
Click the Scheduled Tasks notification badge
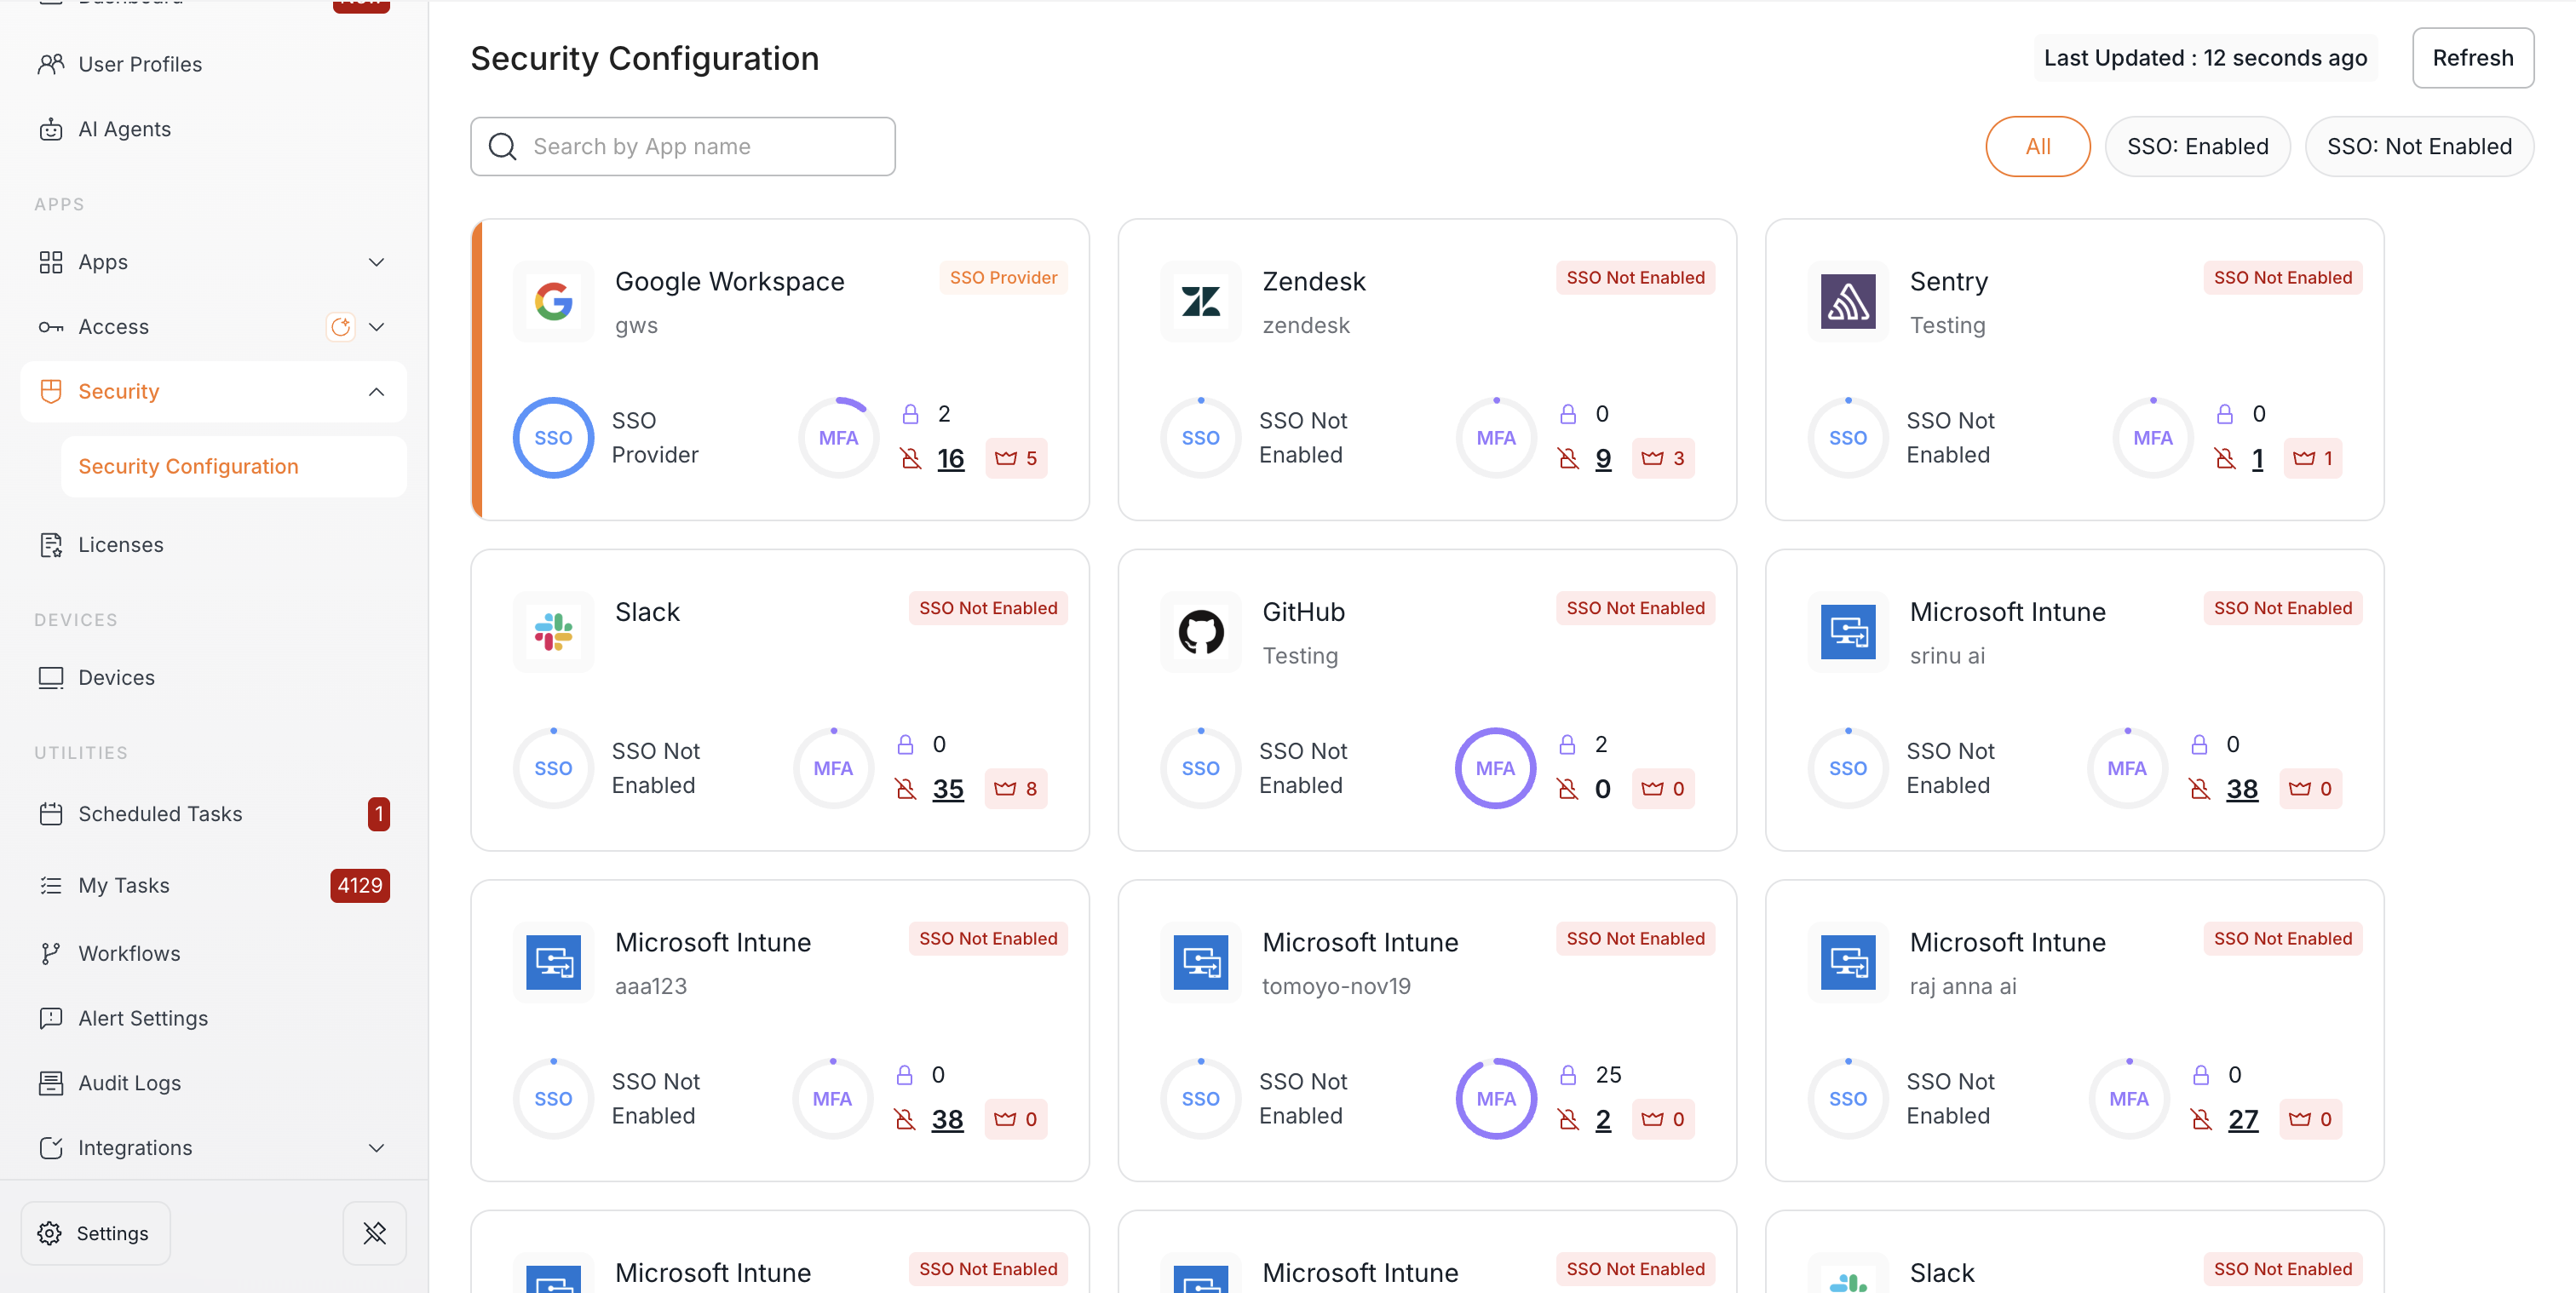(x=379, y=814)
